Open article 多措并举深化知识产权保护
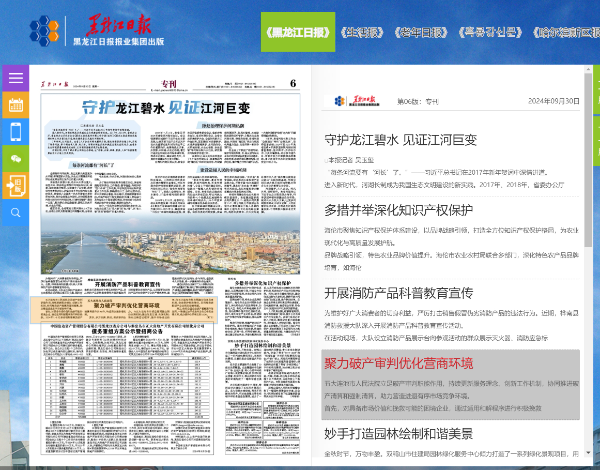The width and height of the screenshot is (600, 470). (x=399, y=210)
